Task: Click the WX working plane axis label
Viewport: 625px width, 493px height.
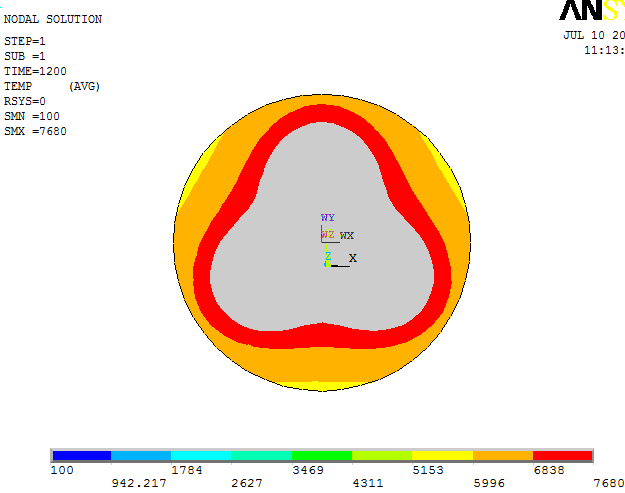Action: [x=347, y=236]
